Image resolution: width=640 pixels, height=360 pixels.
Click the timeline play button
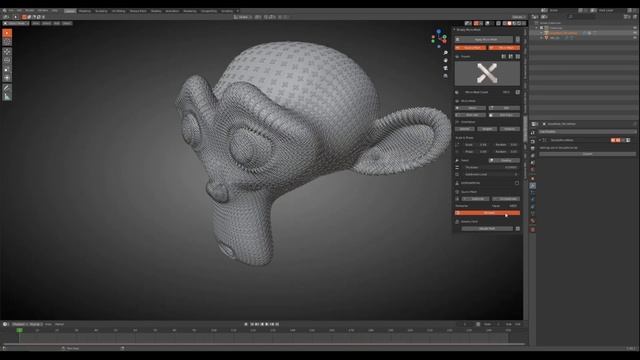coord(267,324)
